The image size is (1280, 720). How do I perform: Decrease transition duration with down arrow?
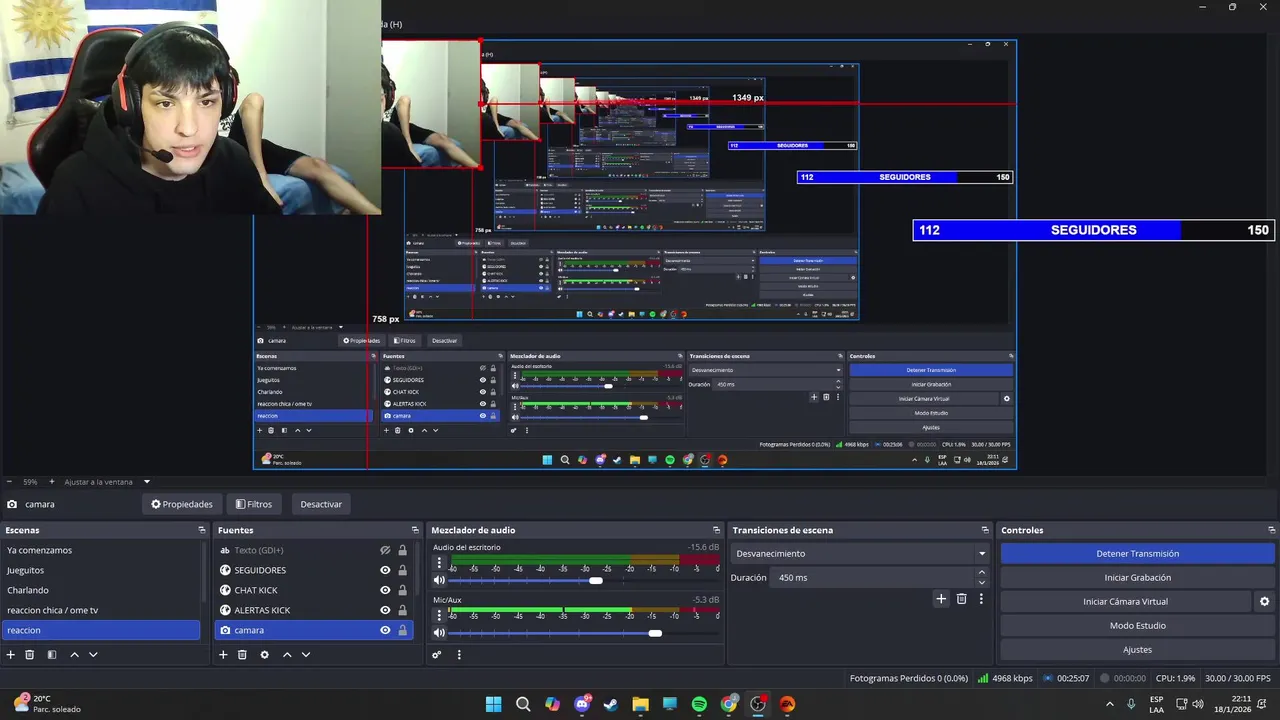pos(981,583)
